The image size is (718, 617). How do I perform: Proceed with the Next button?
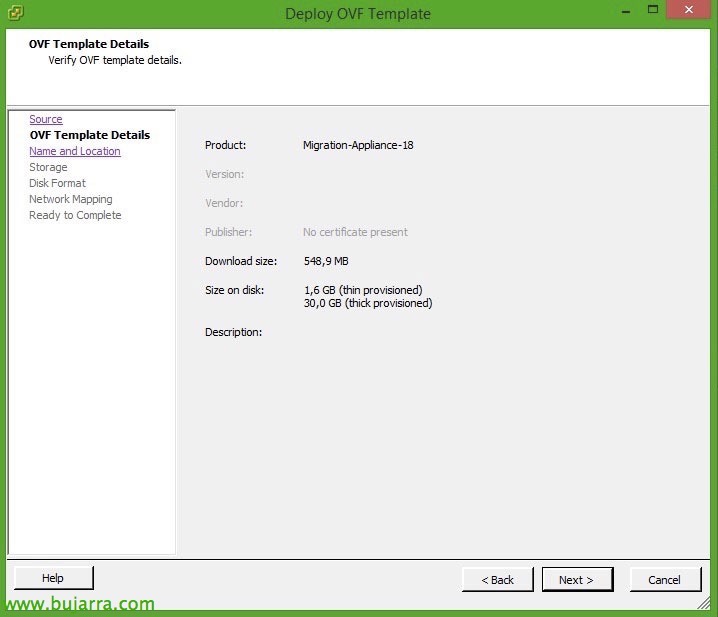[577, 579]
